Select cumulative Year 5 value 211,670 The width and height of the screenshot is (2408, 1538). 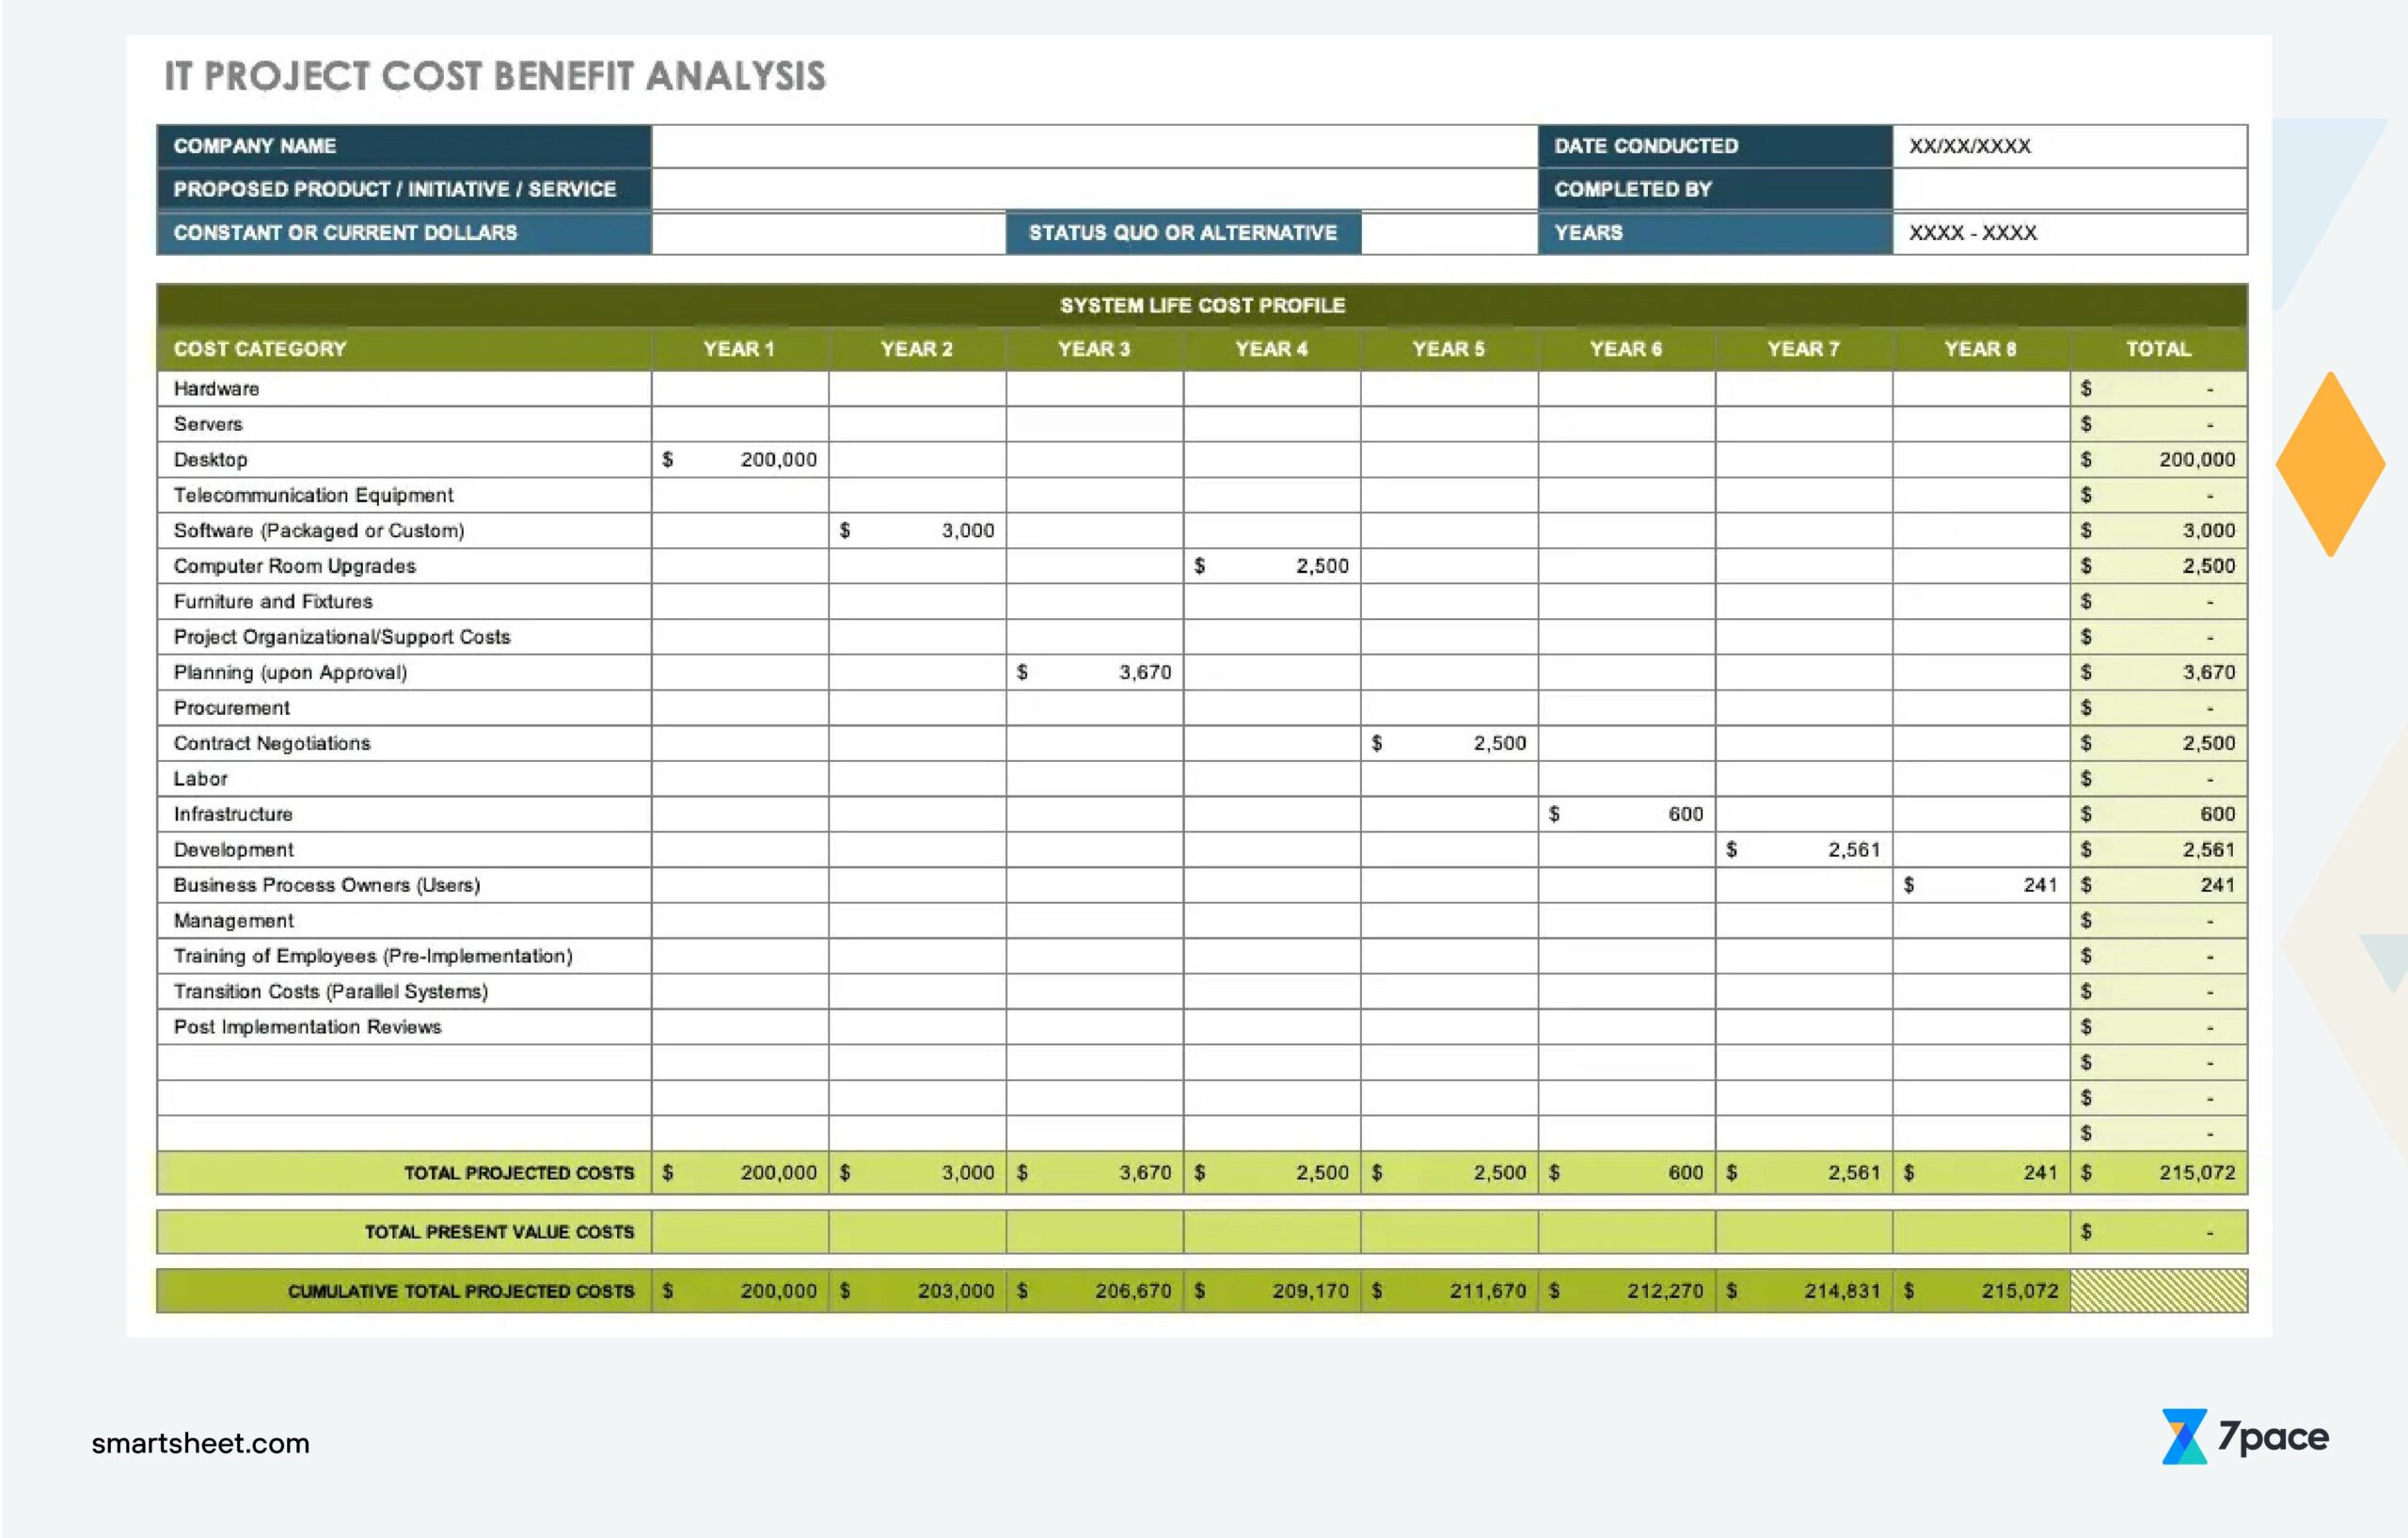coord(1449,1291)
